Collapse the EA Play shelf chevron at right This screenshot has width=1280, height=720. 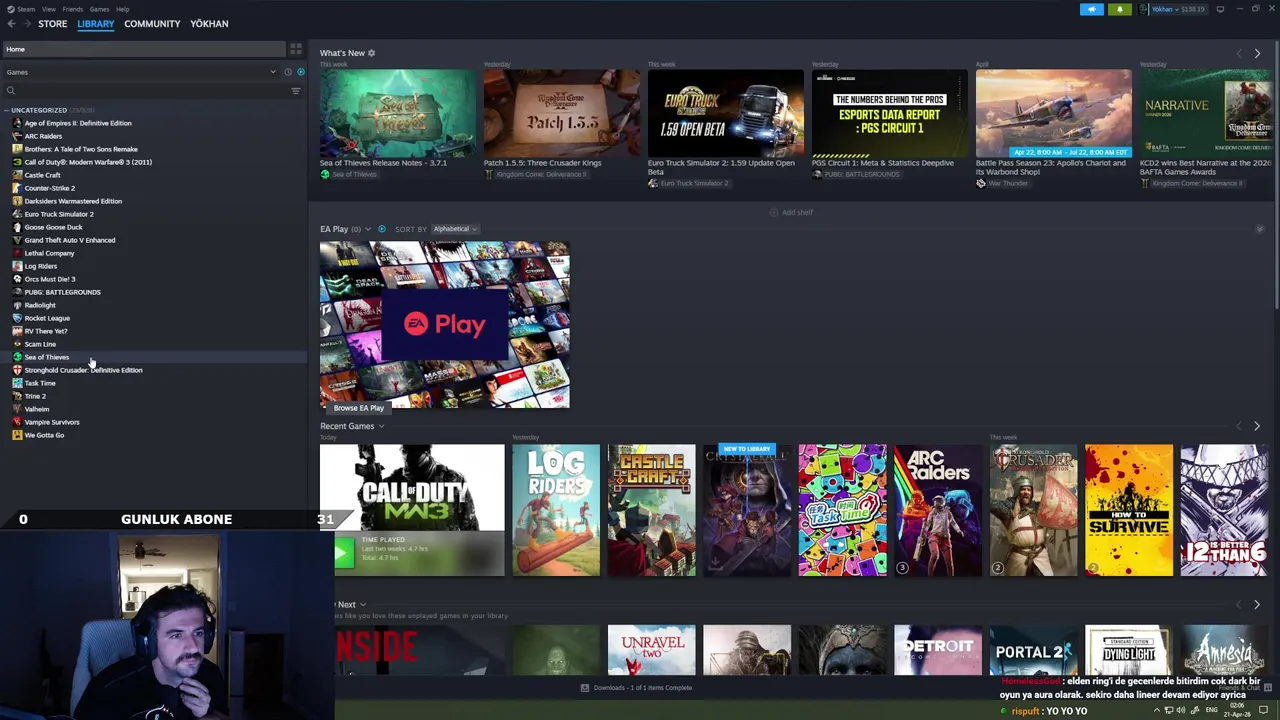(x=1259, y=229)
